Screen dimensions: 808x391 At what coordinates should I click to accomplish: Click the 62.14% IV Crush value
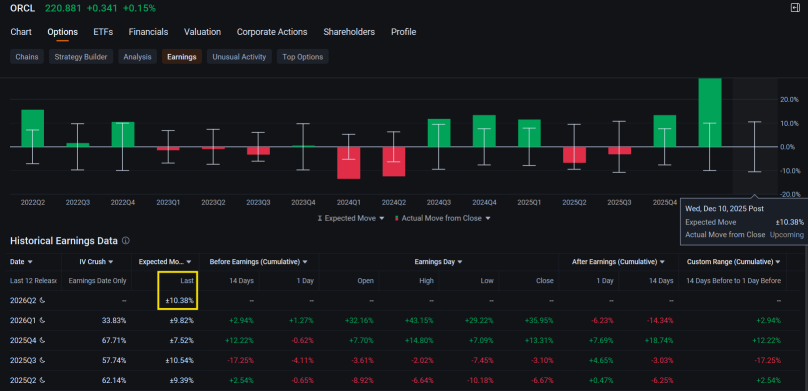[113, 381]
